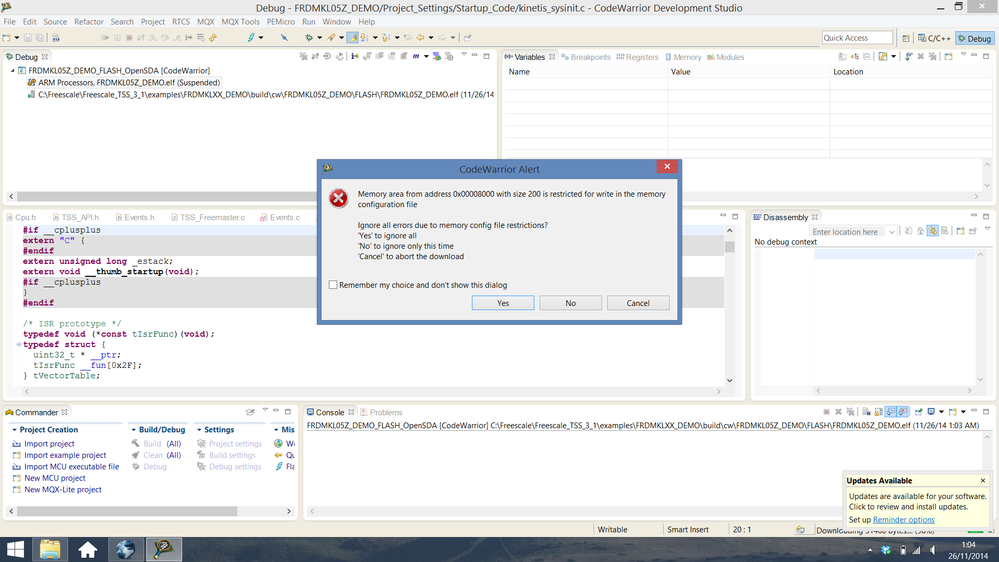
Task: Open the back navigation history dropdown
Action: 431,38
